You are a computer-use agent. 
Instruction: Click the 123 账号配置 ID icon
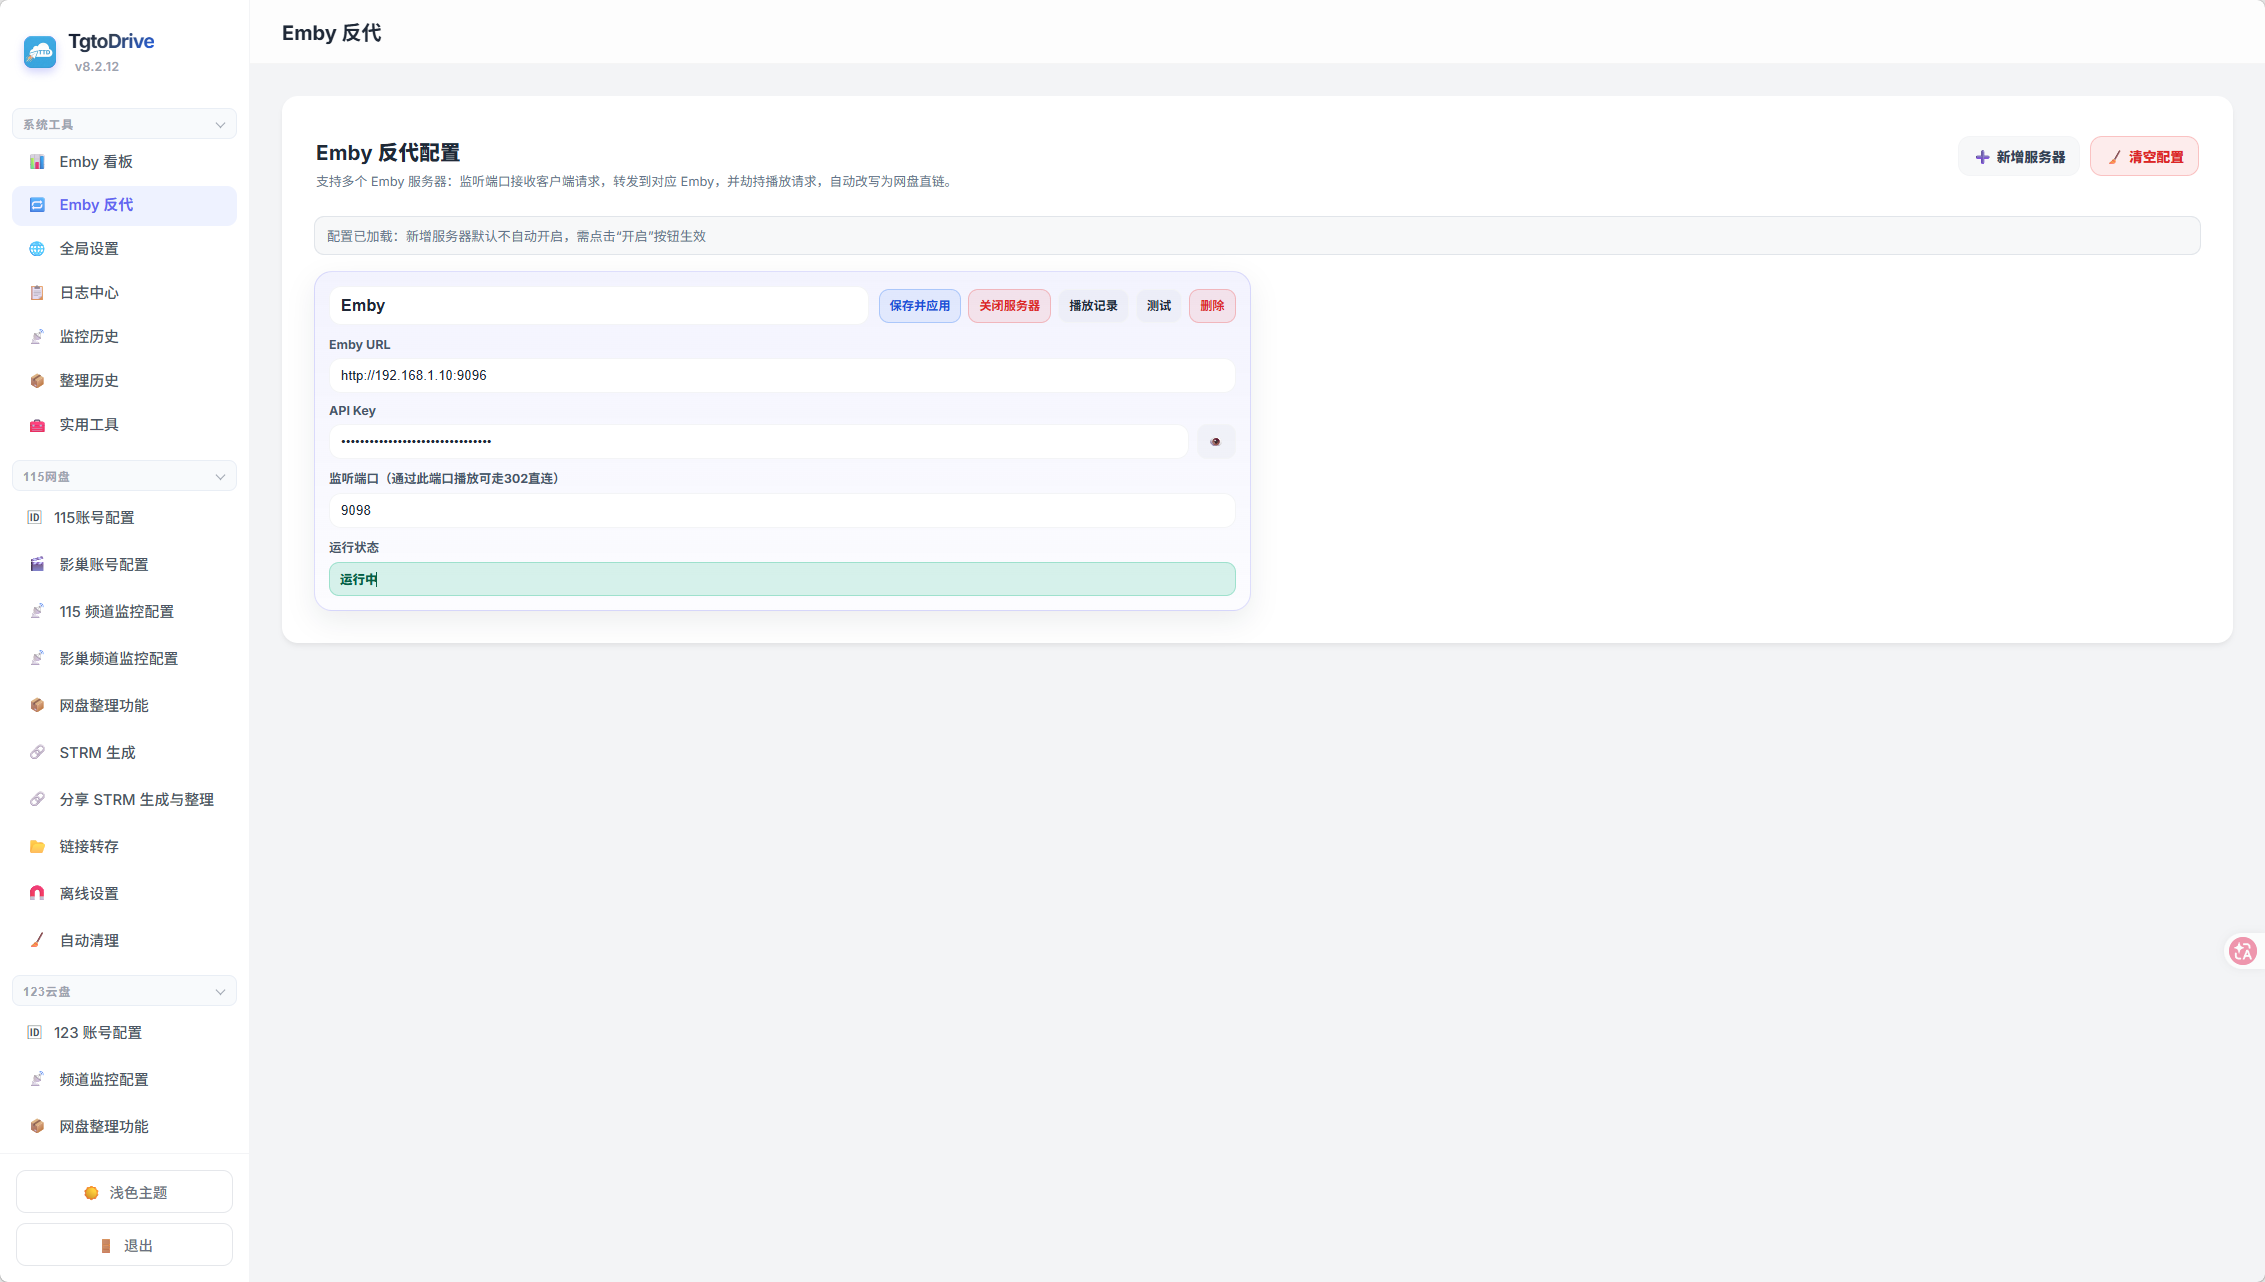click(34, 1033)
